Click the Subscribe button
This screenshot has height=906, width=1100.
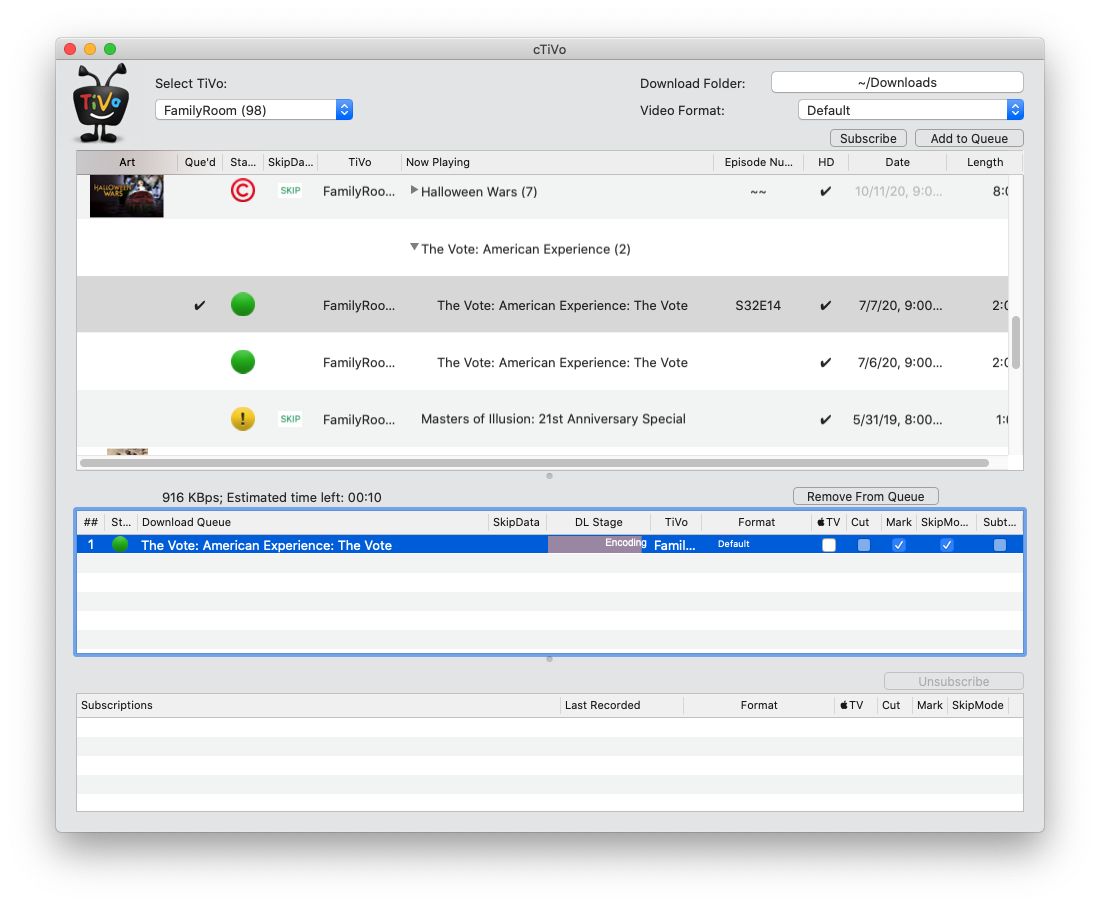point(867,138)
